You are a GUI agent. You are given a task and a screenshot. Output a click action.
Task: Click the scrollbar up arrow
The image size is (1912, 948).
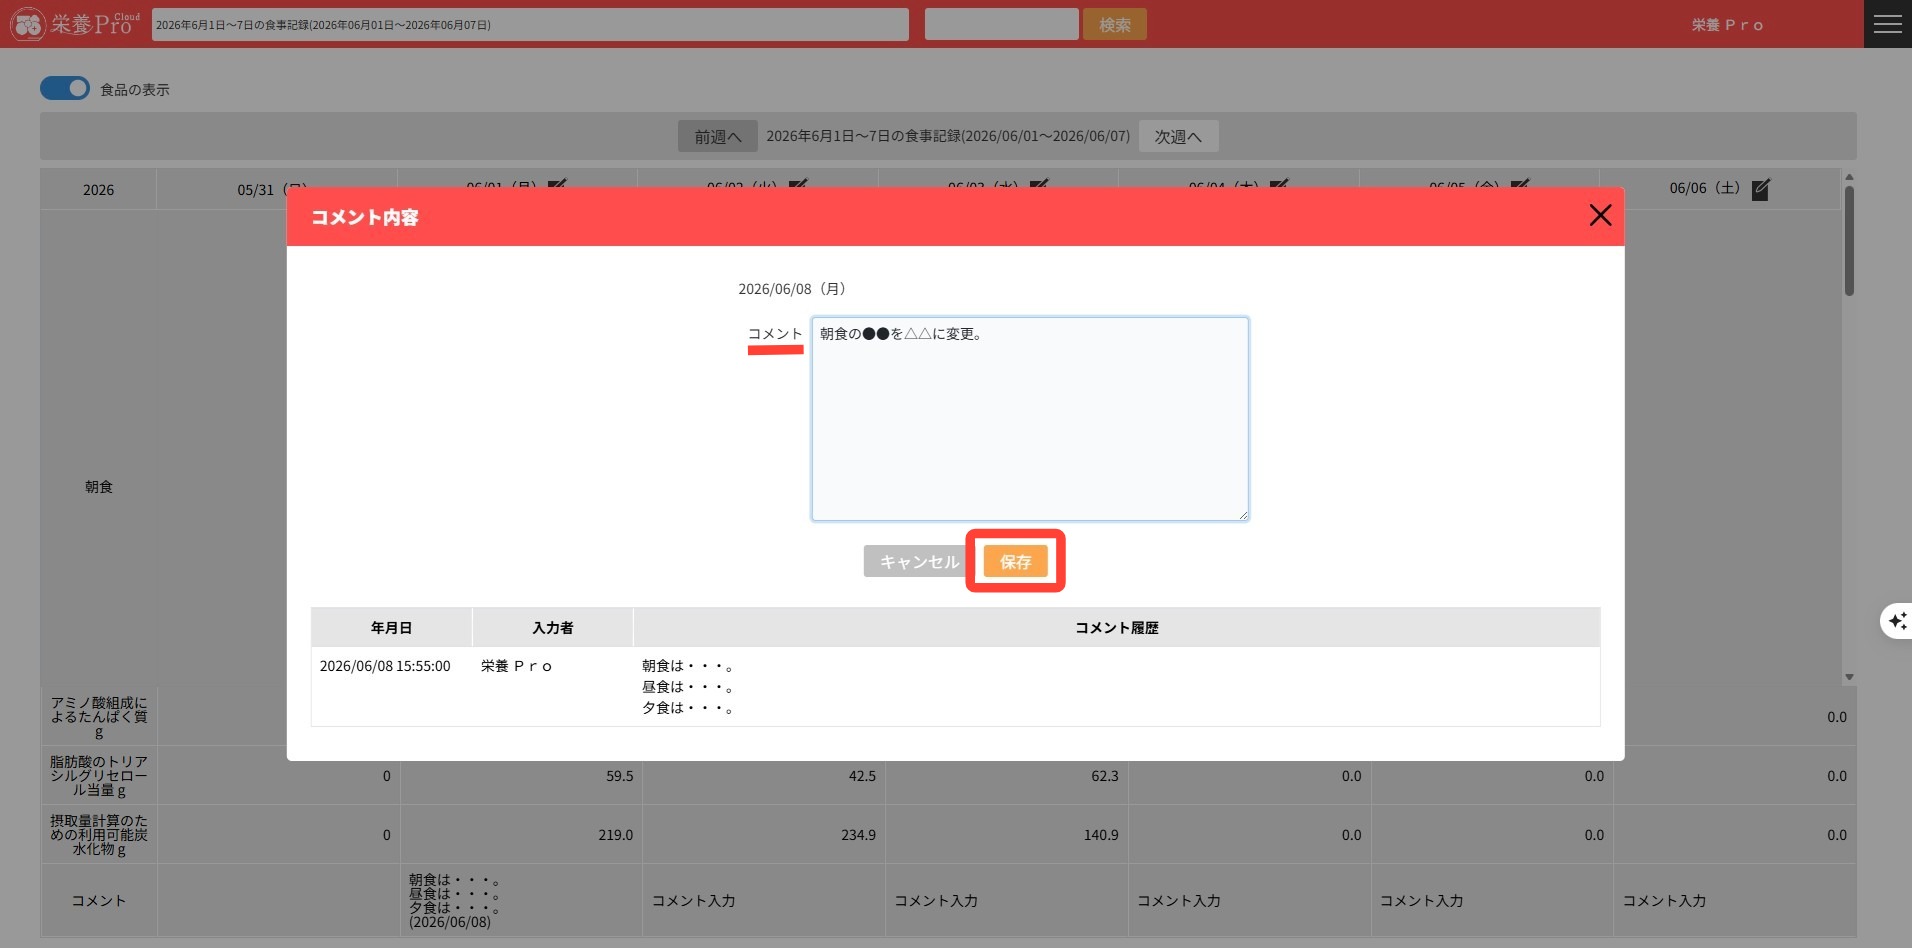coord(1849,177)
